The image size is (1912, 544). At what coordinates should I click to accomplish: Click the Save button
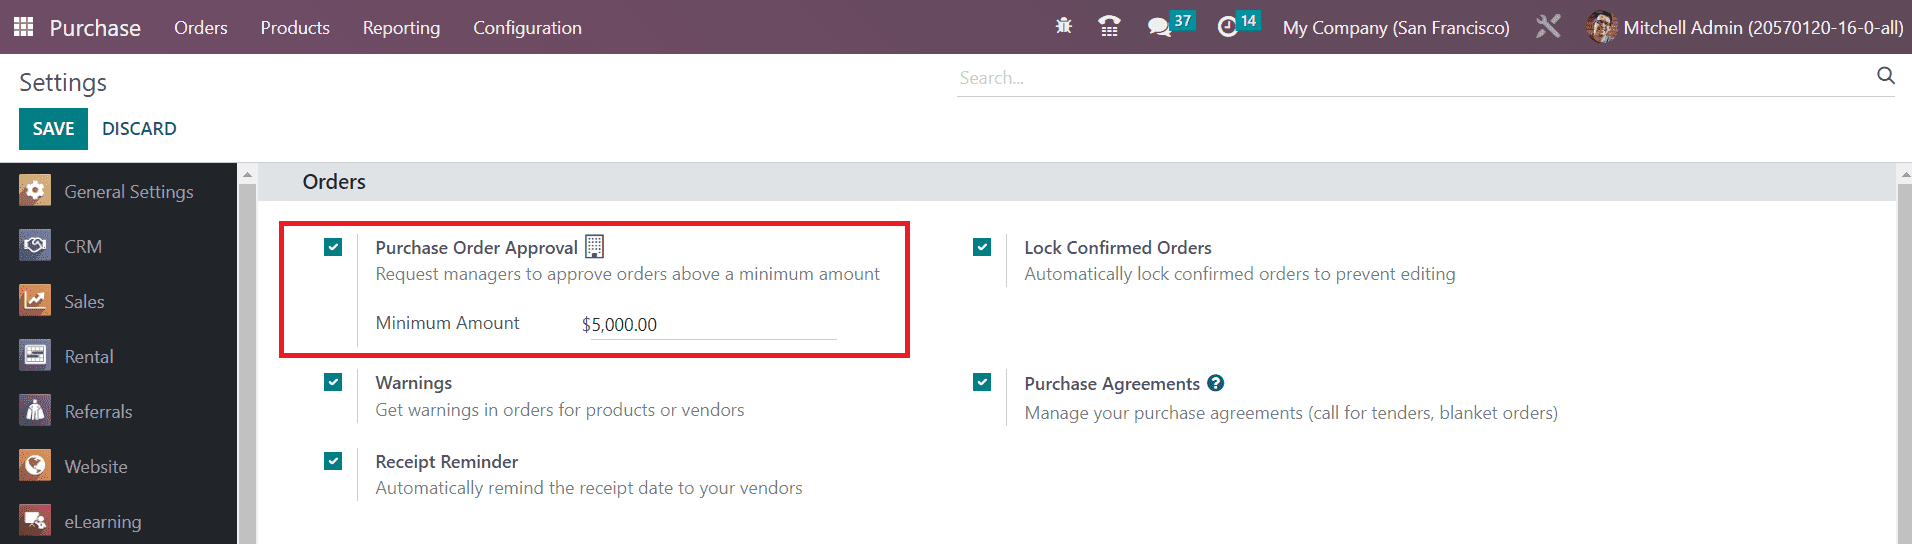click(x=53, y=129)
